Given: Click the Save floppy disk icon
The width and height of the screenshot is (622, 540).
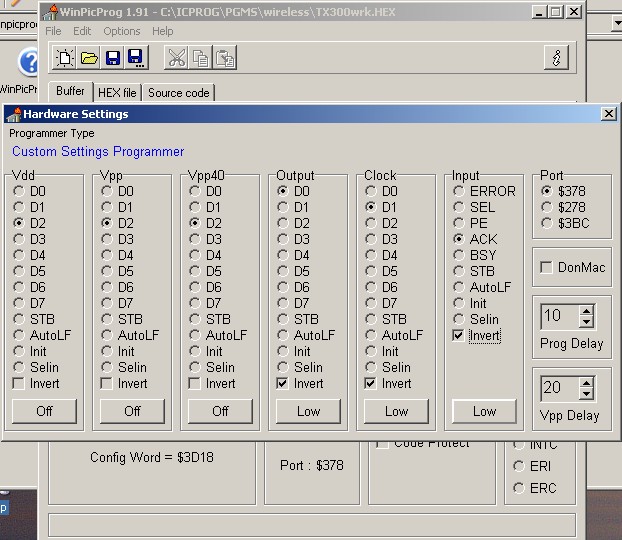Looking at the screenshot, I should (113, 58).
